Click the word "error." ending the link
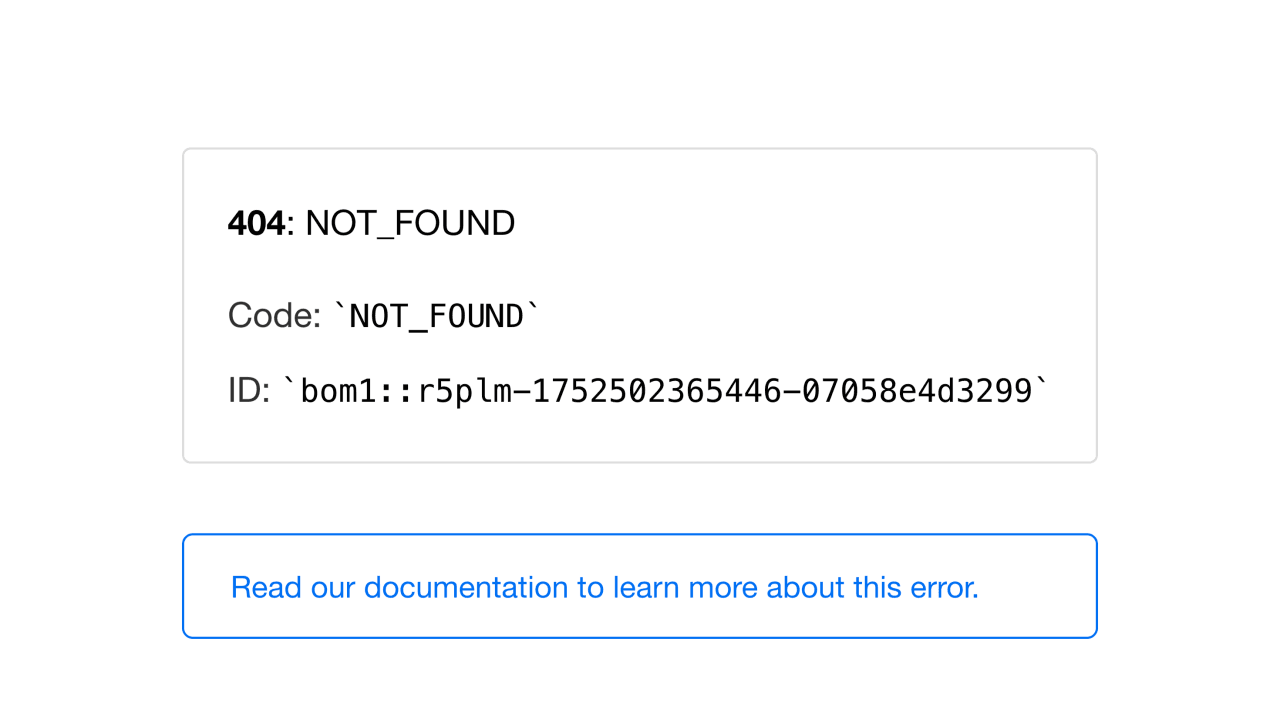 (x=944, y=587)
